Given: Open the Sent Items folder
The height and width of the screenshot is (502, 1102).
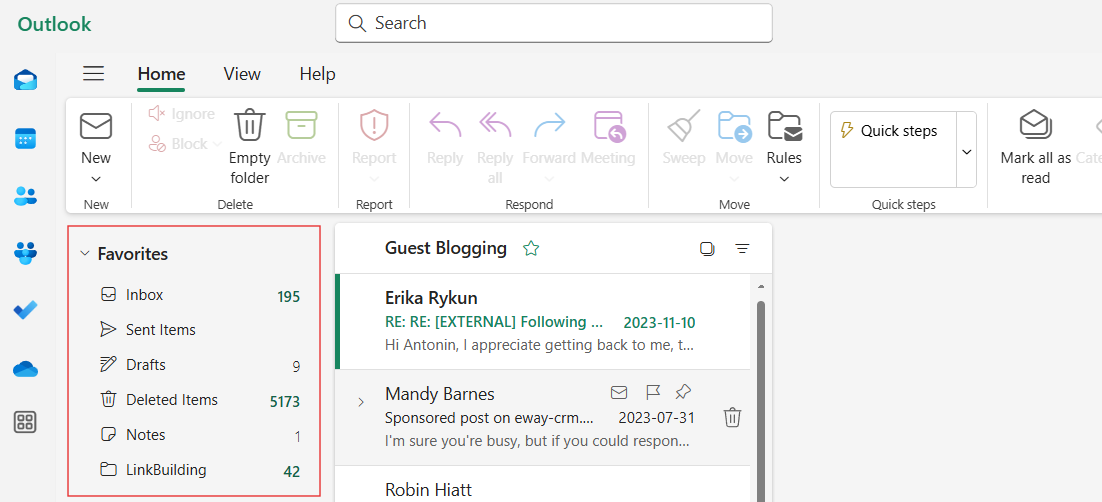Looking at the screenshot, I should (194, 330).
